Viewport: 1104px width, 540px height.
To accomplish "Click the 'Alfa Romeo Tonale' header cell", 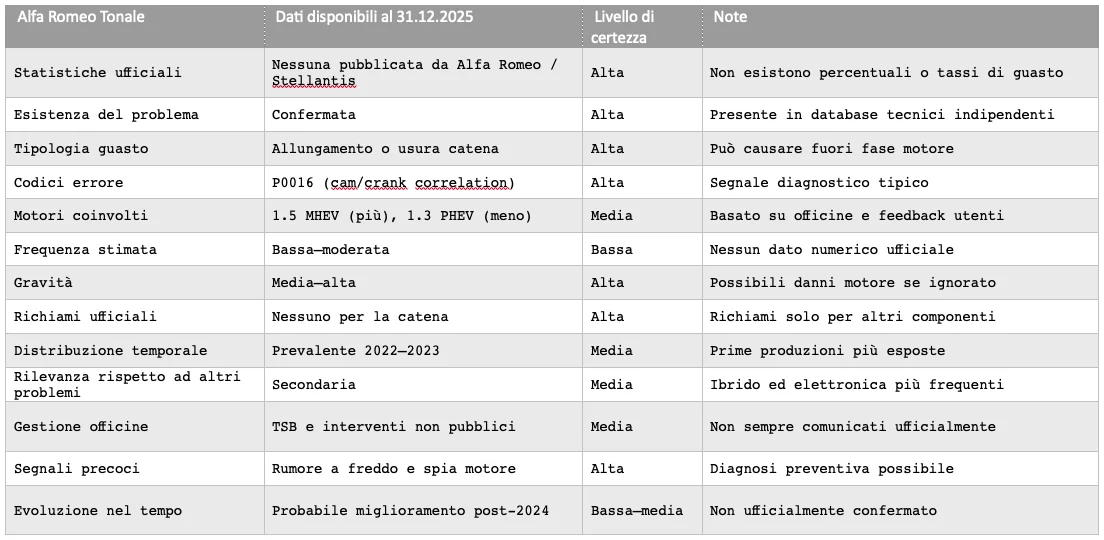I will pos(134,27).
